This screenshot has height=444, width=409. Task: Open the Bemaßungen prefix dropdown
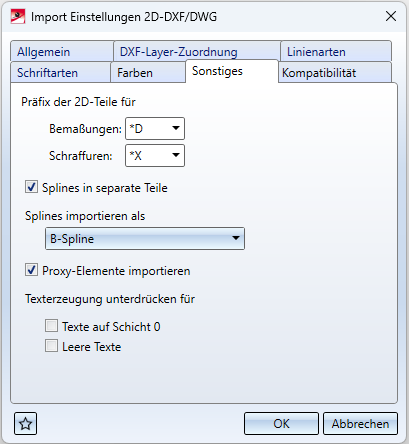[x=155, y=128]
